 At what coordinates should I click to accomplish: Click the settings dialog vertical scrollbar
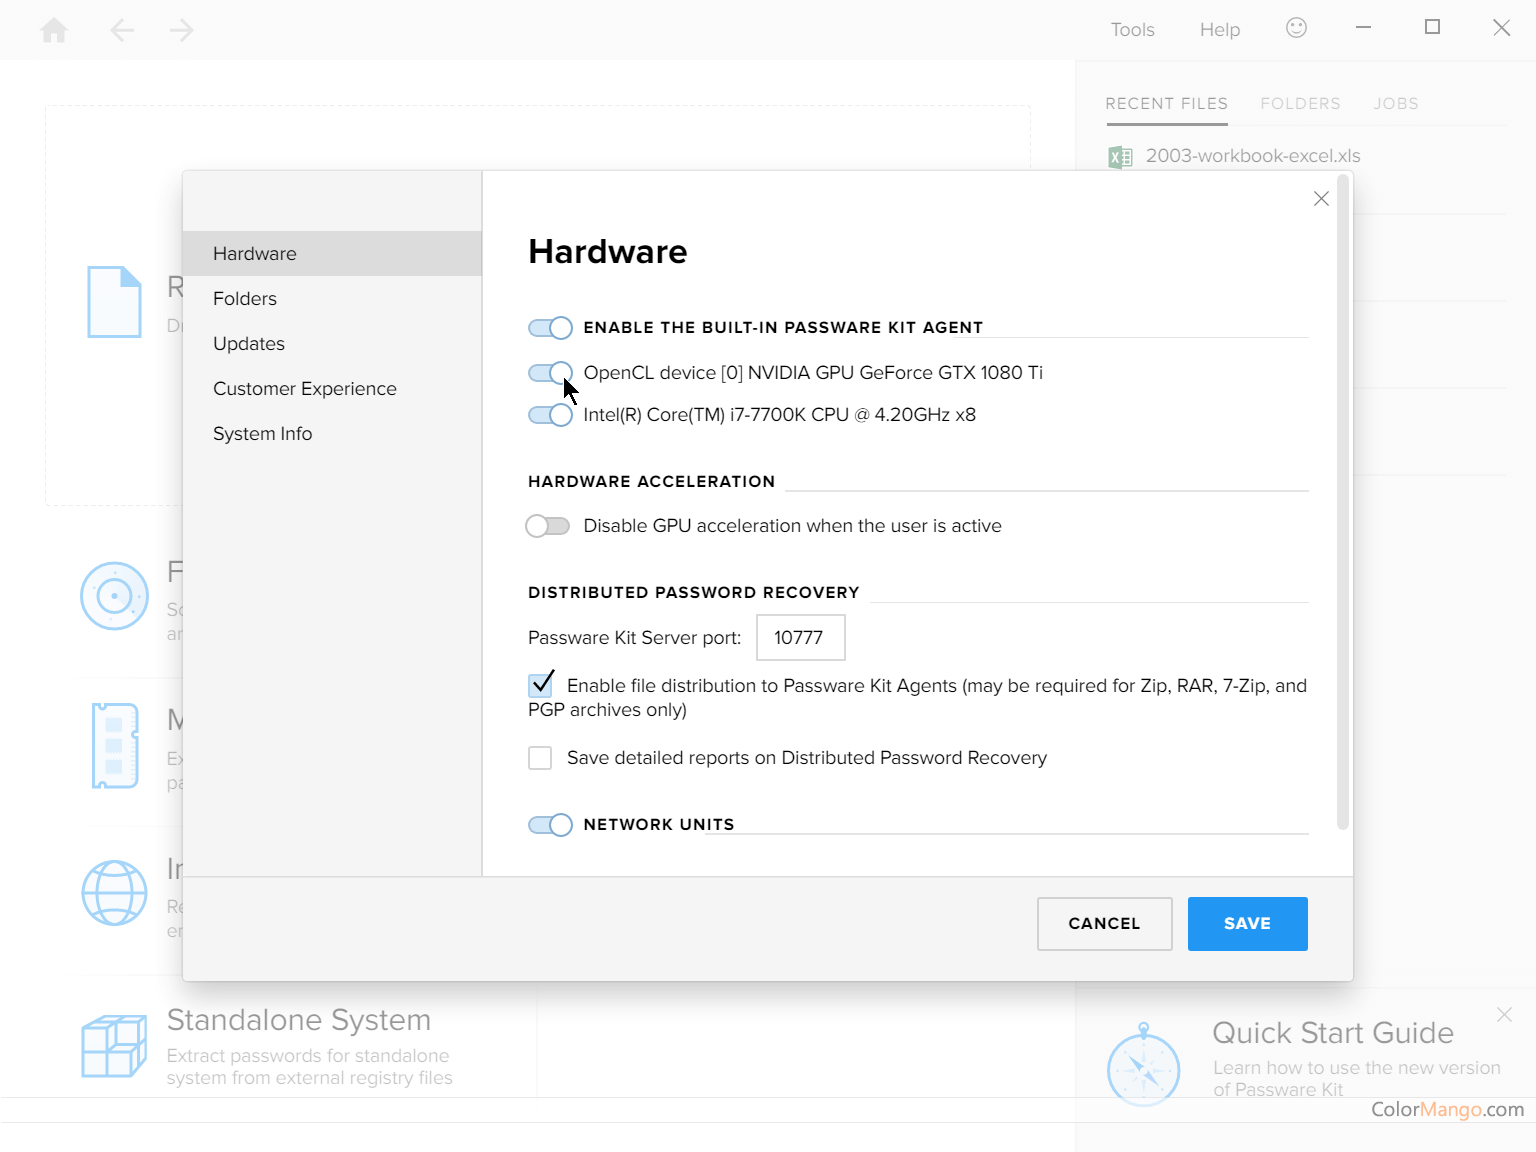pyautogui.click(x=1342, y=503)
